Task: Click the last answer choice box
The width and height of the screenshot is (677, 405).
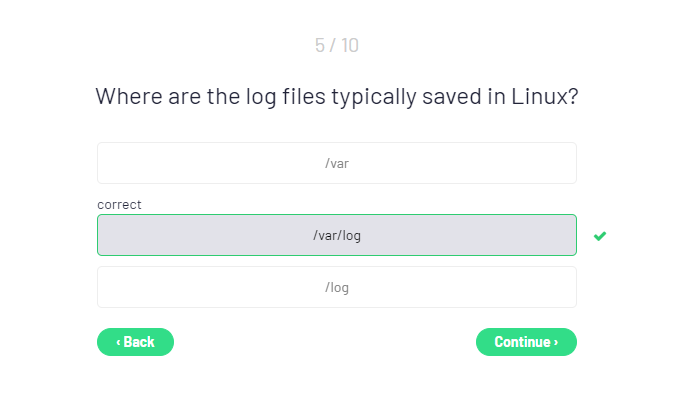Action: point(337,288)
